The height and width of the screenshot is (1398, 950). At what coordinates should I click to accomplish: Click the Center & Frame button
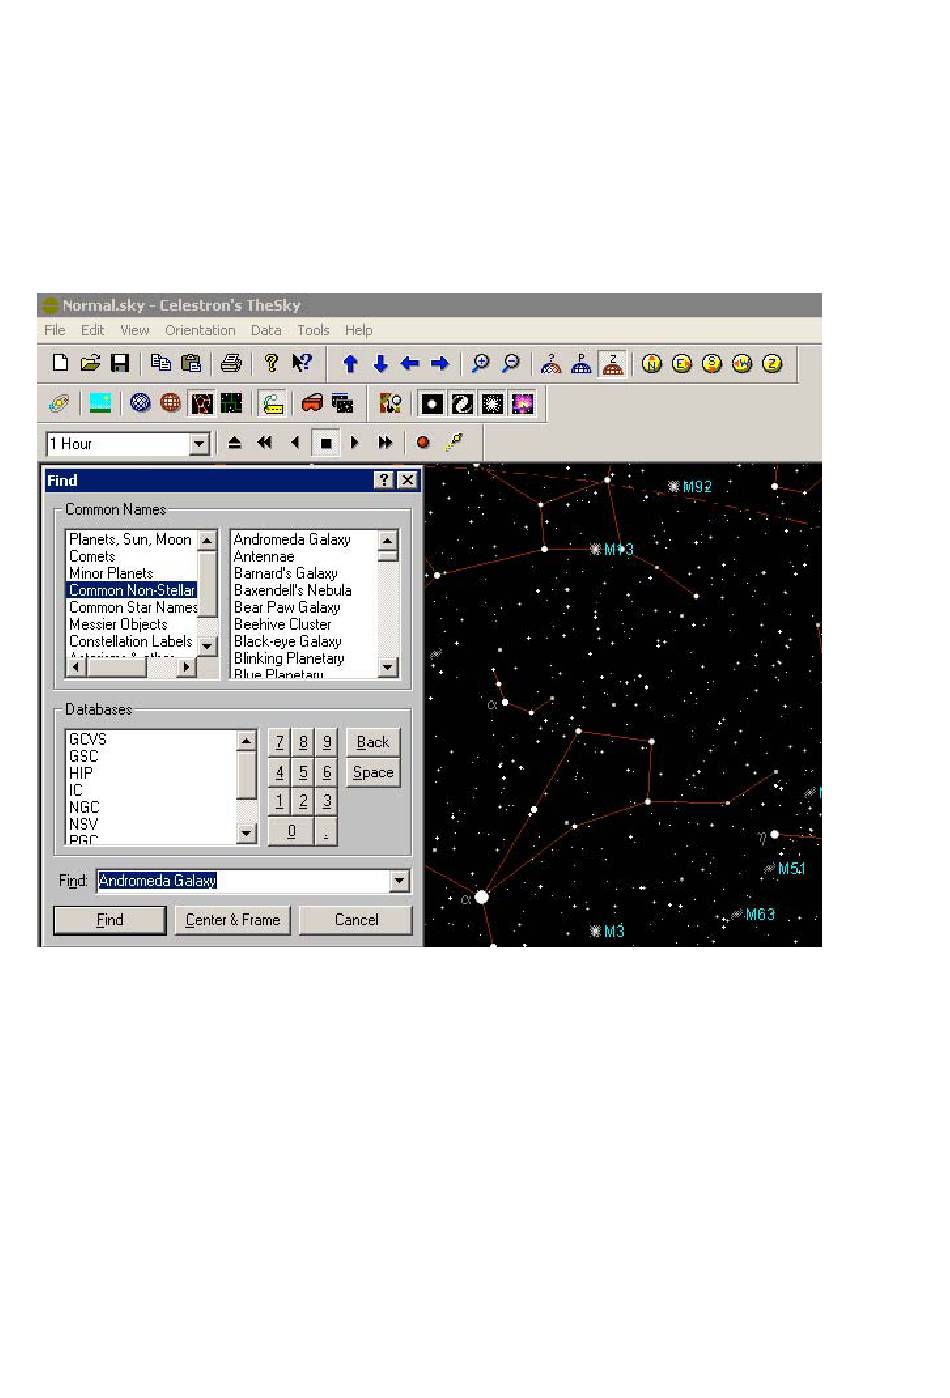pyautogui.click(x=233, y=920)
